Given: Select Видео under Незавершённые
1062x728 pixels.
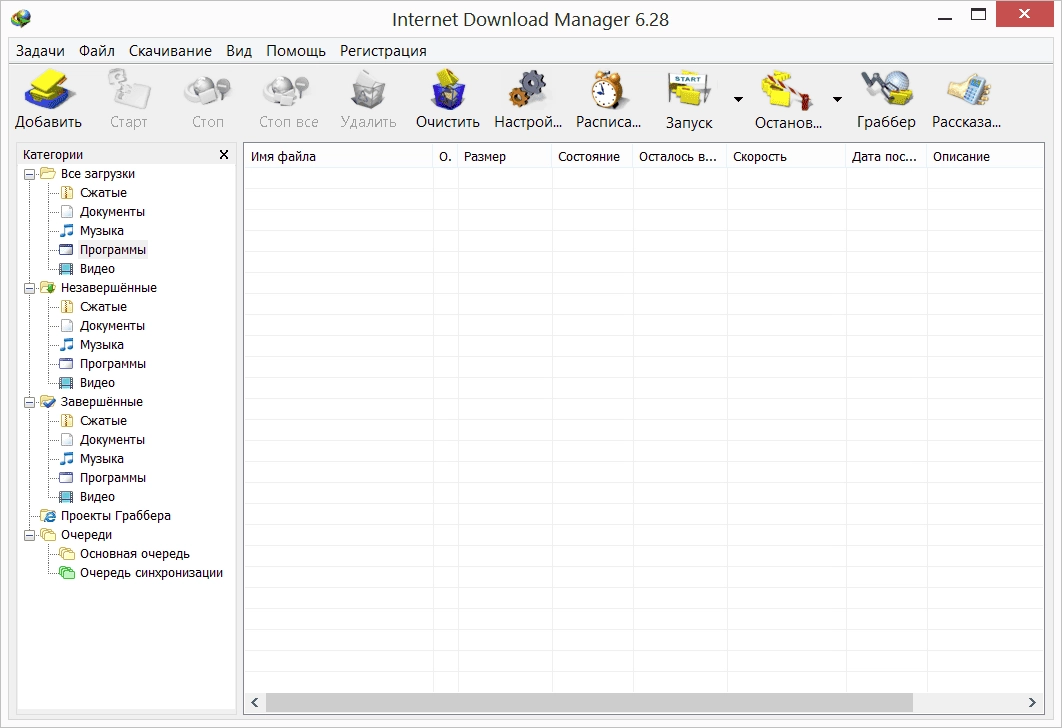Looking at the screenshot, I should tap(97, 383).
